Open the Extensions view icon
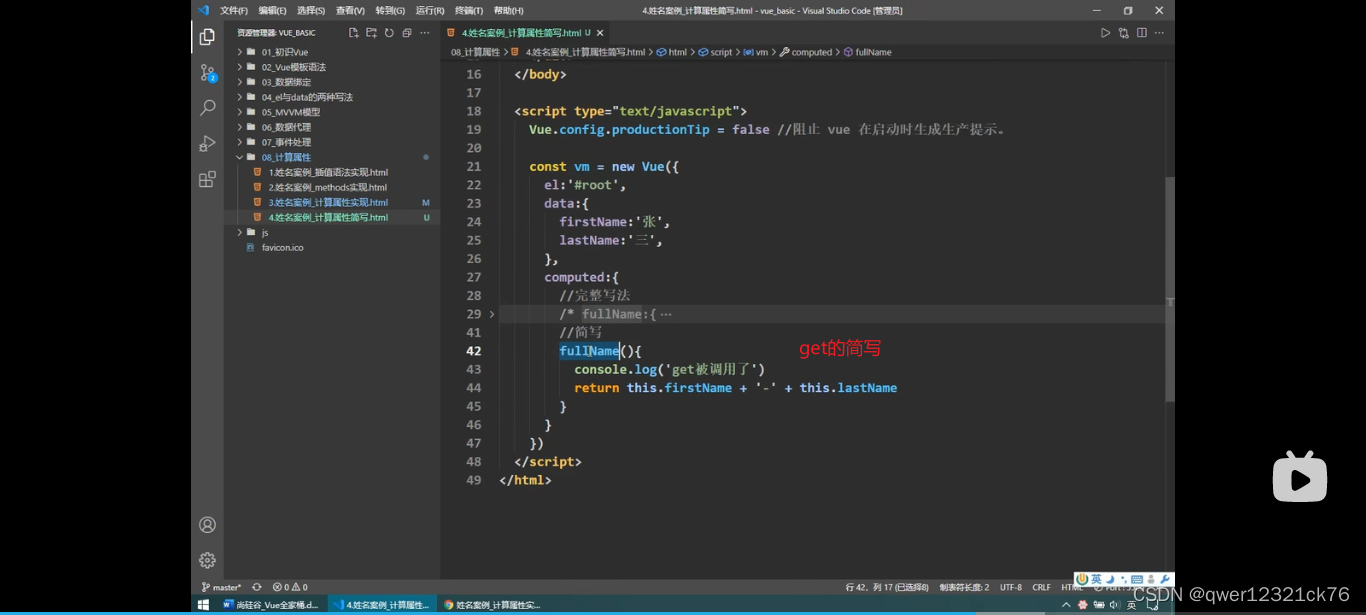 coord(207,179)
